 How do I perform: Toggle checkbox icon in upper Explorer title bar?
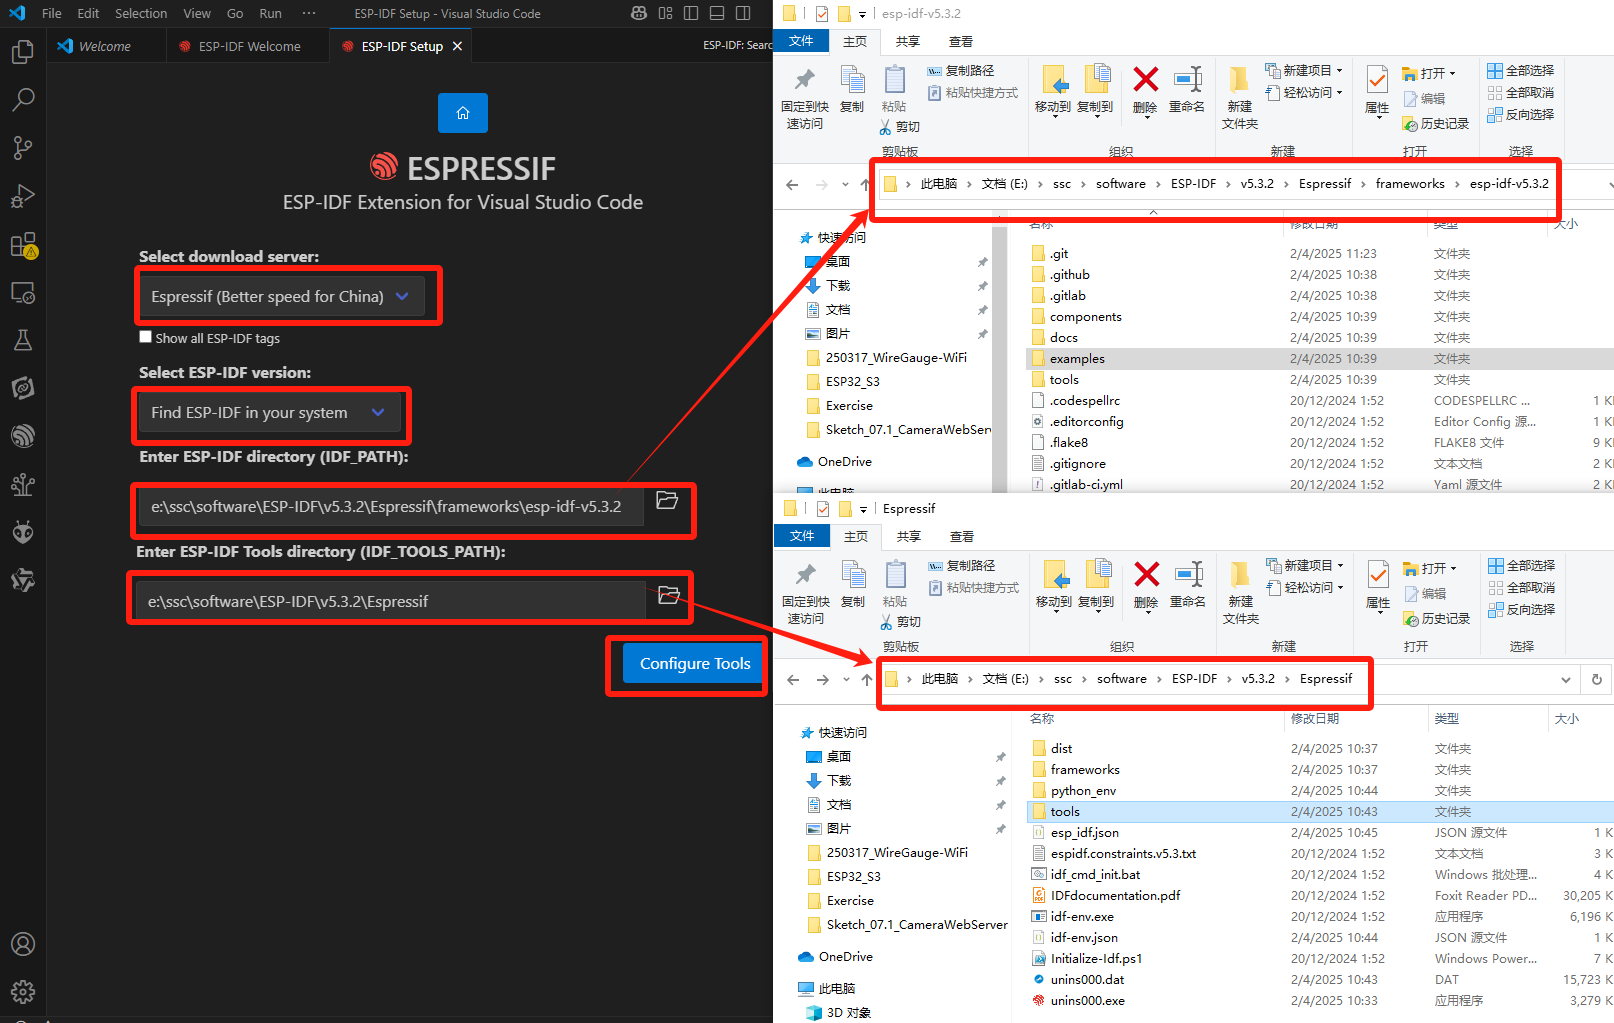tap(822, 13)
